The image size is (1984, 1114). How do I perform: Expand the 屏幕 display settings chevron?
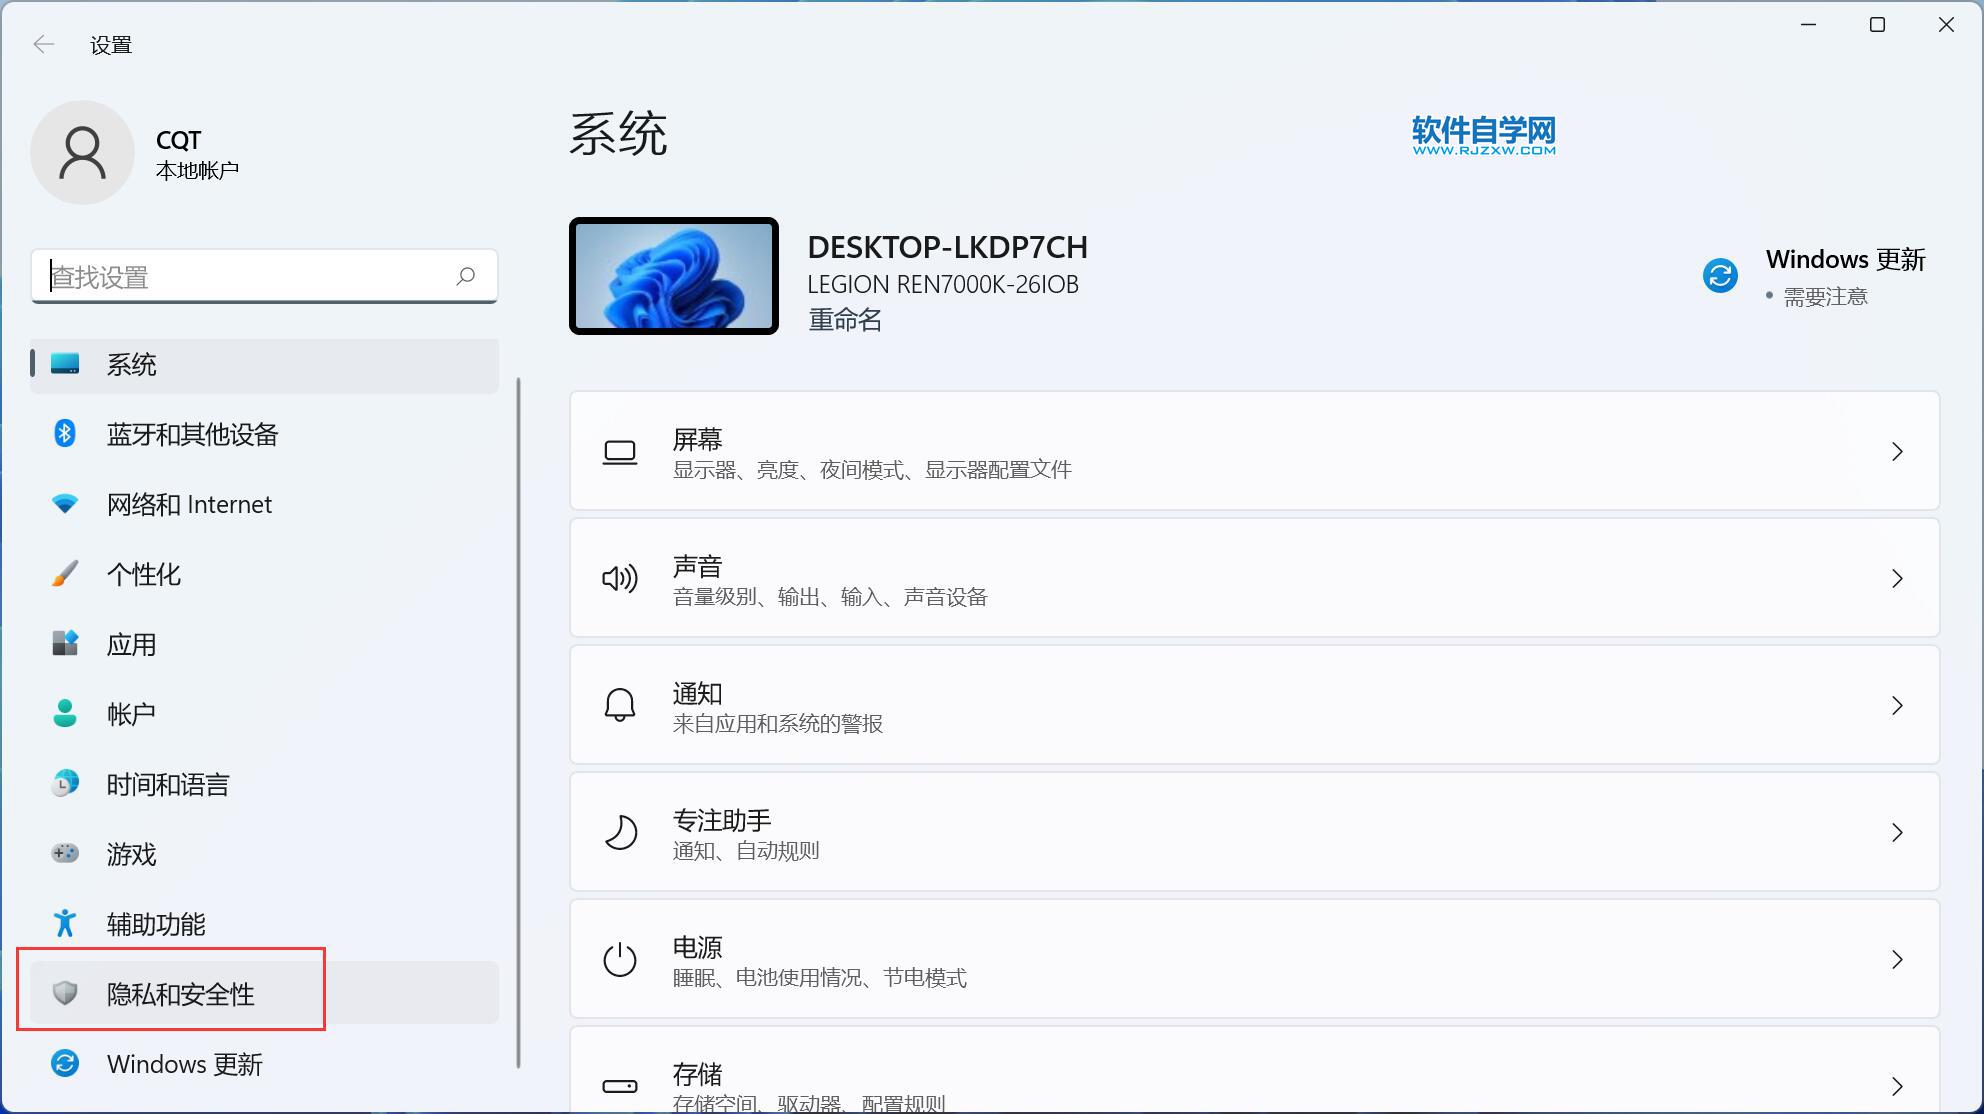(x=1896, y=452)
